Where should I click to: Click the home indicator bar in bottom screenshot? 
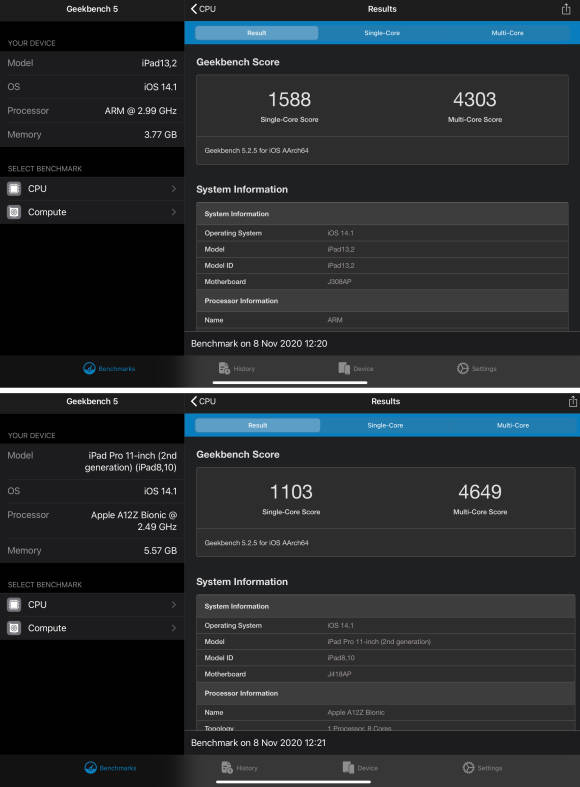coord(294,782)
